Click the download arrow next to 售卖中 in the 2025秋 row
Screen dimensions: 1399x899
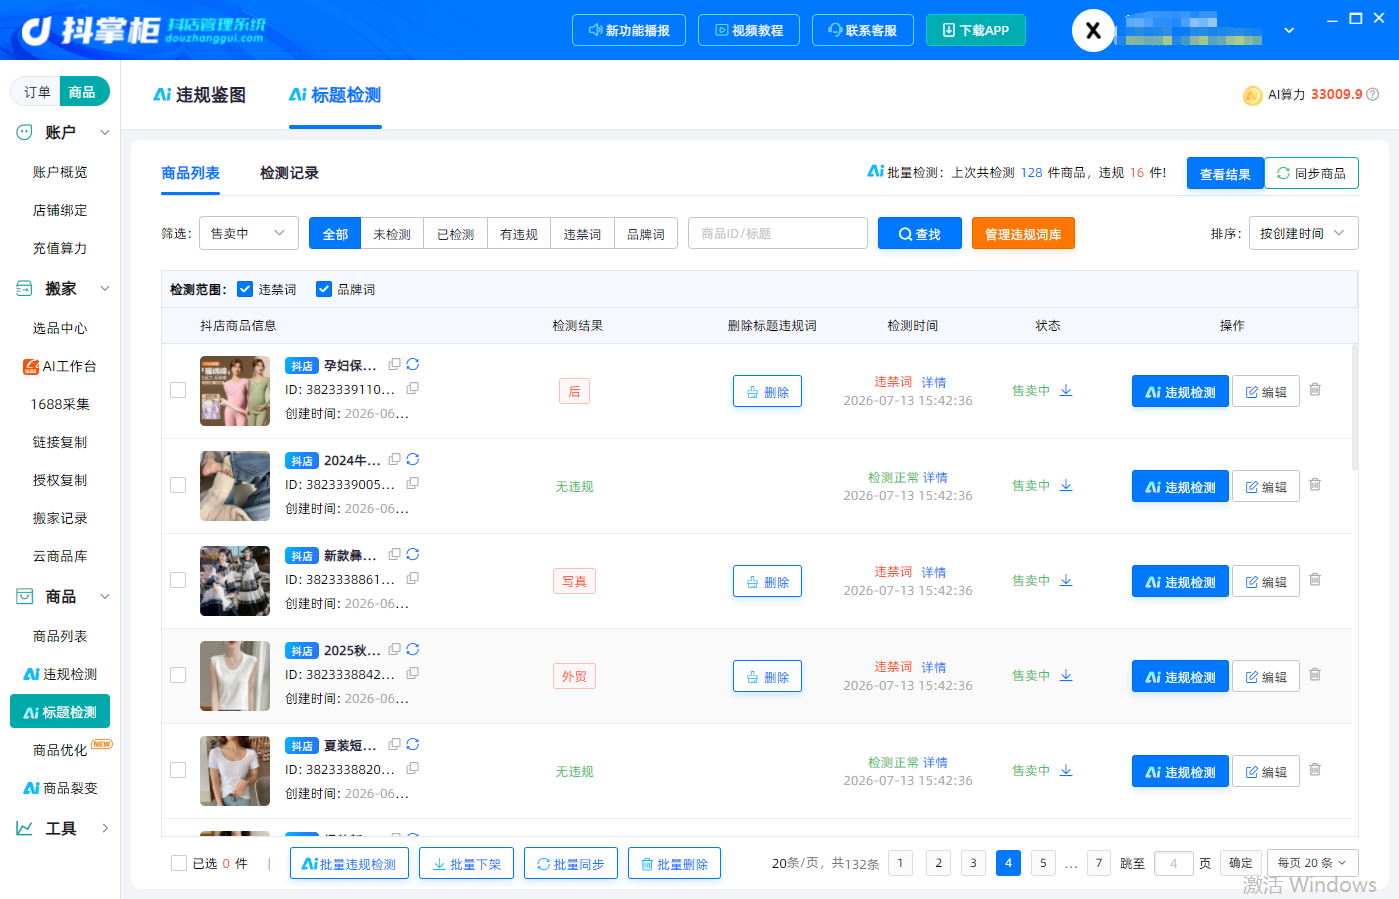(x=1066, y=676)
